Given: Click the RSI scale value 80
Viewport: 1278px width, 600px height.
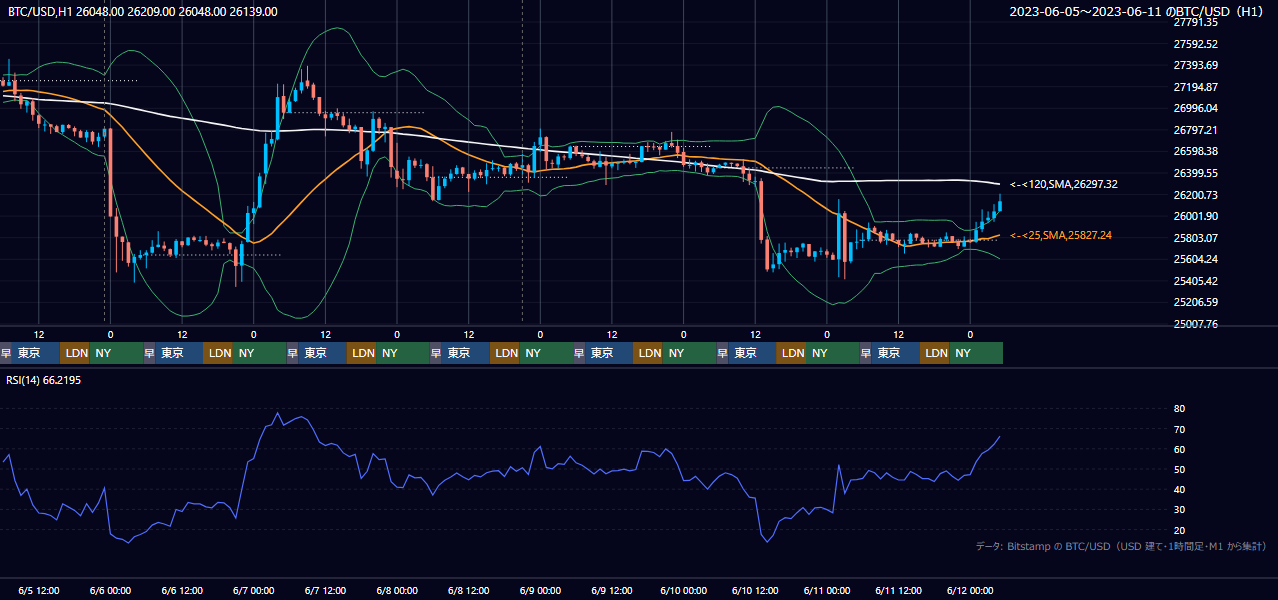Looking at the screenshot, I should 1179,409.
